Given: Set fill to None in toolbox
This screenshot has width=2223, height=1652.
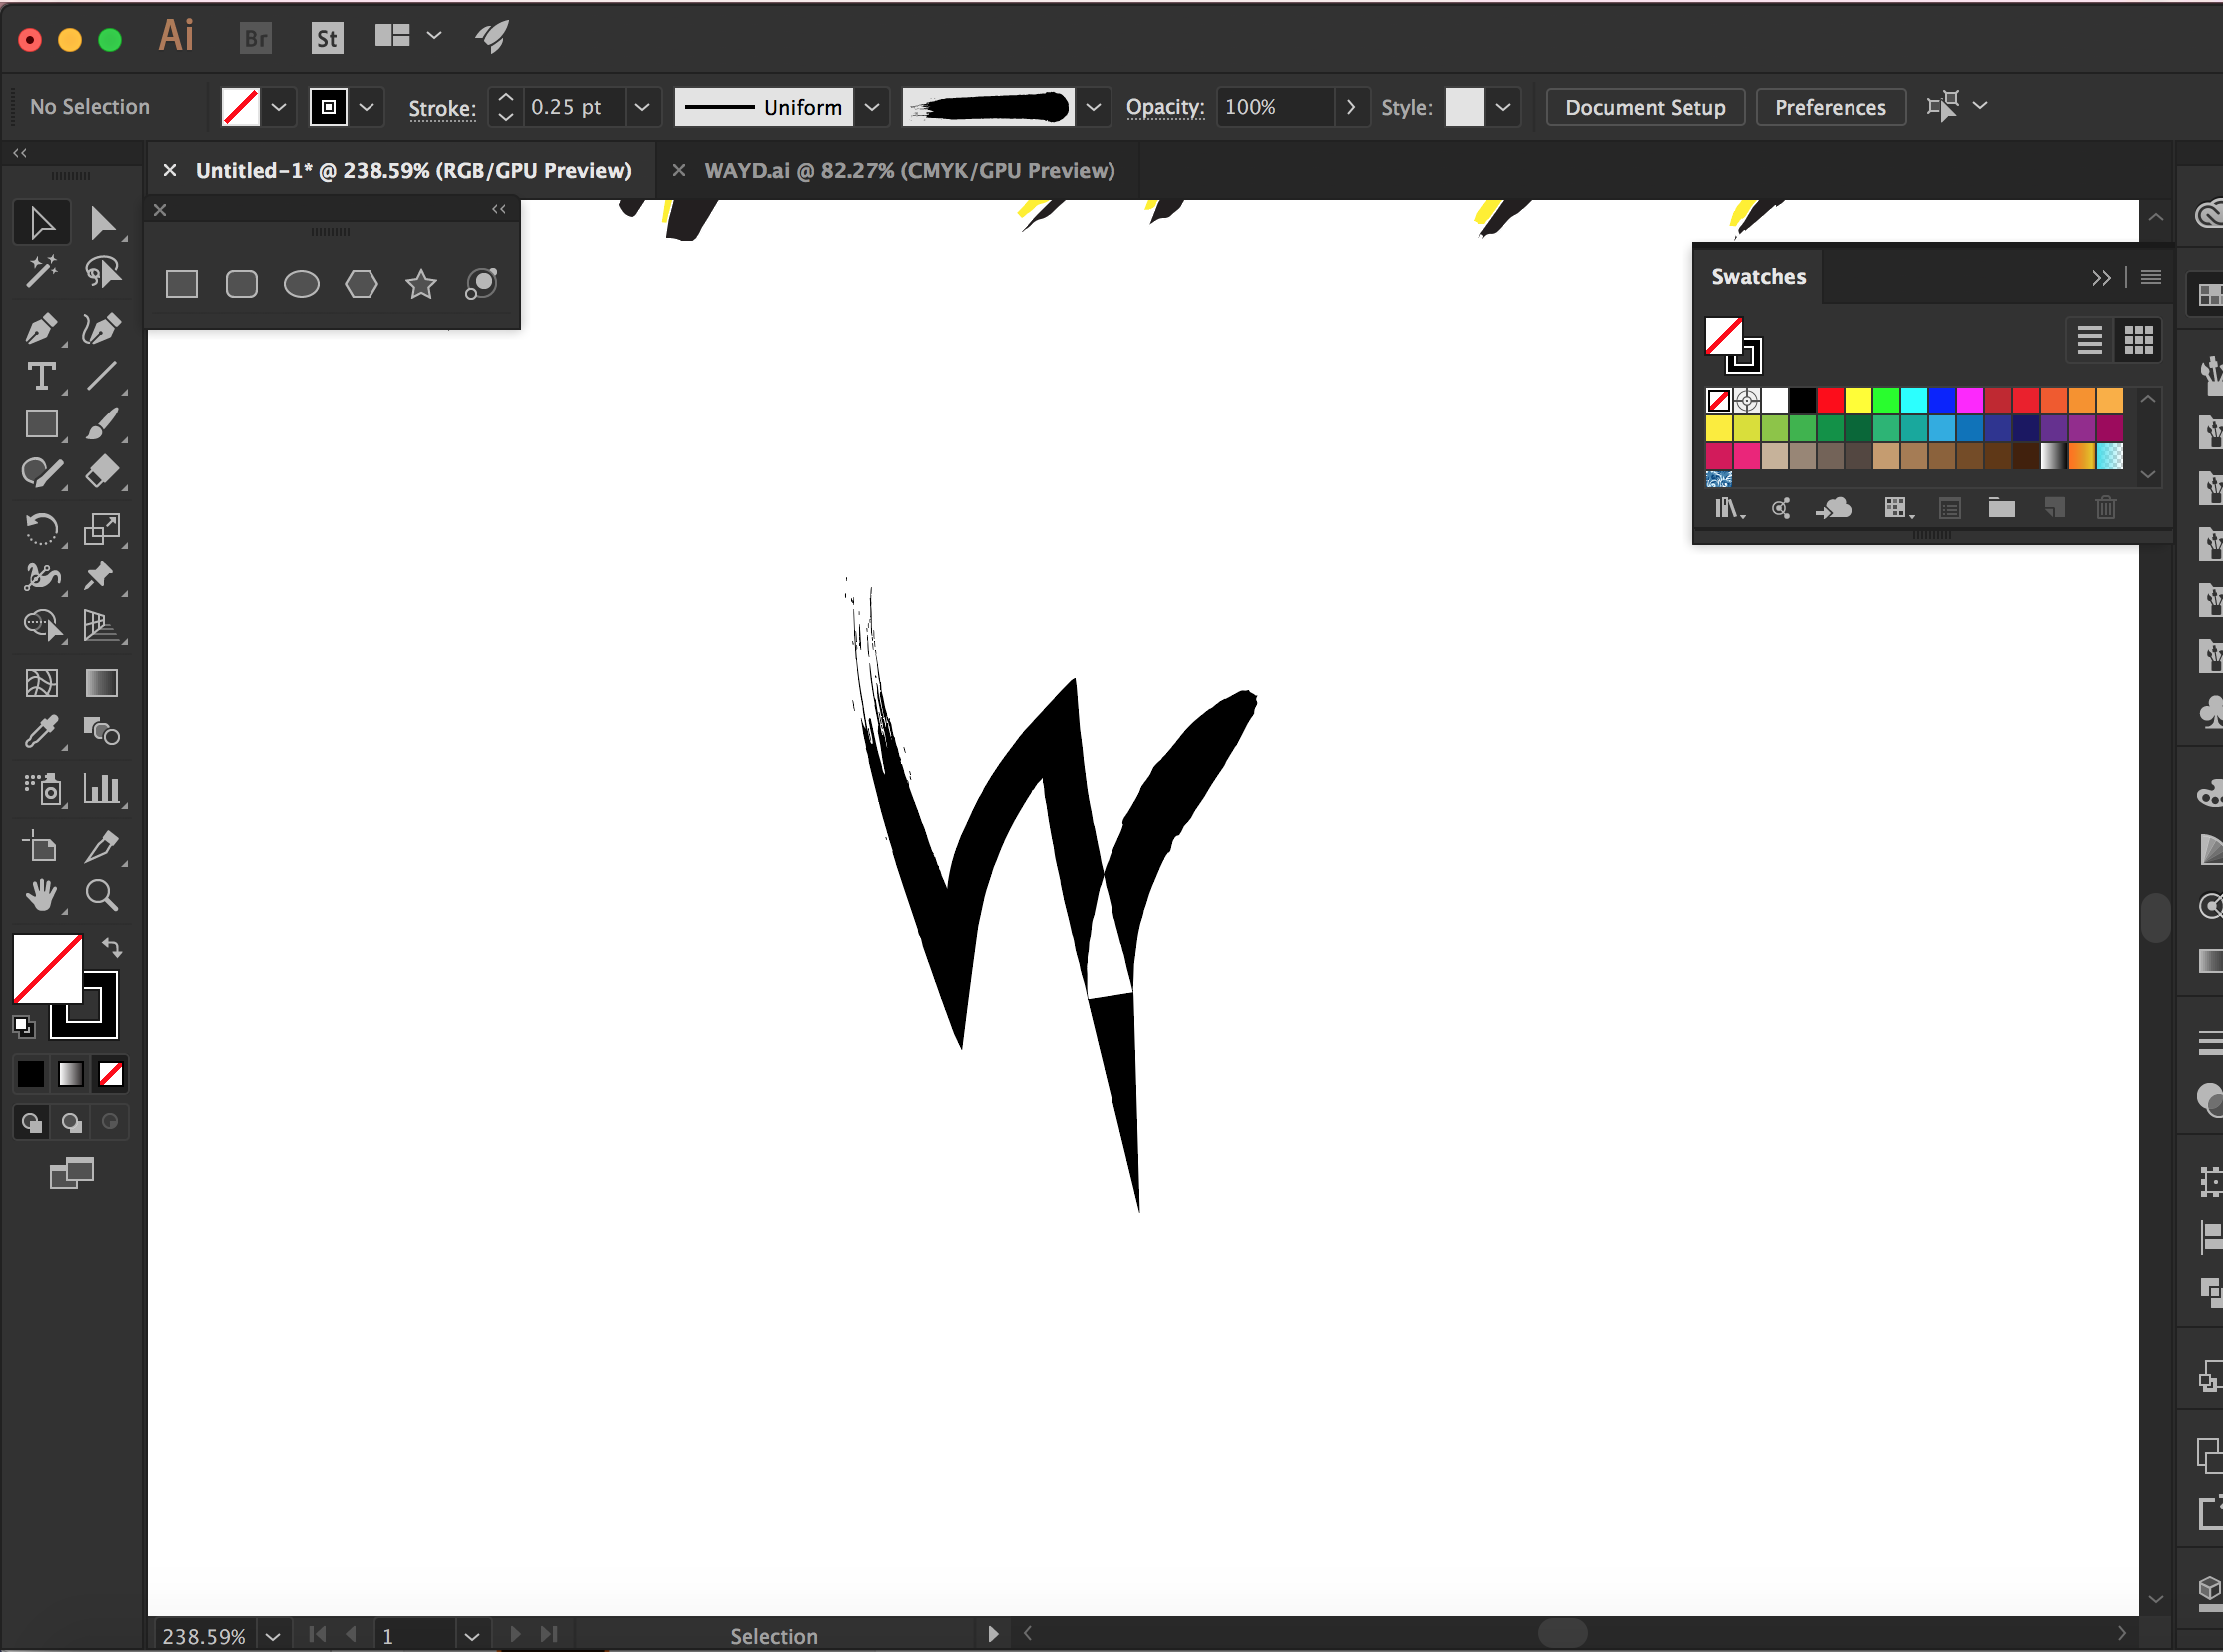Looking at the screenshot, I should click(x=111, y=1074).
